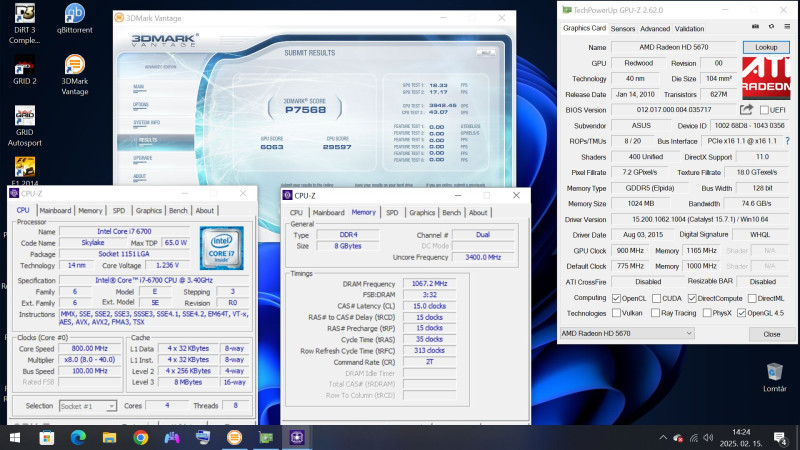Launch the 3DMark Vantage desktop shortcut

pos(74,74)
